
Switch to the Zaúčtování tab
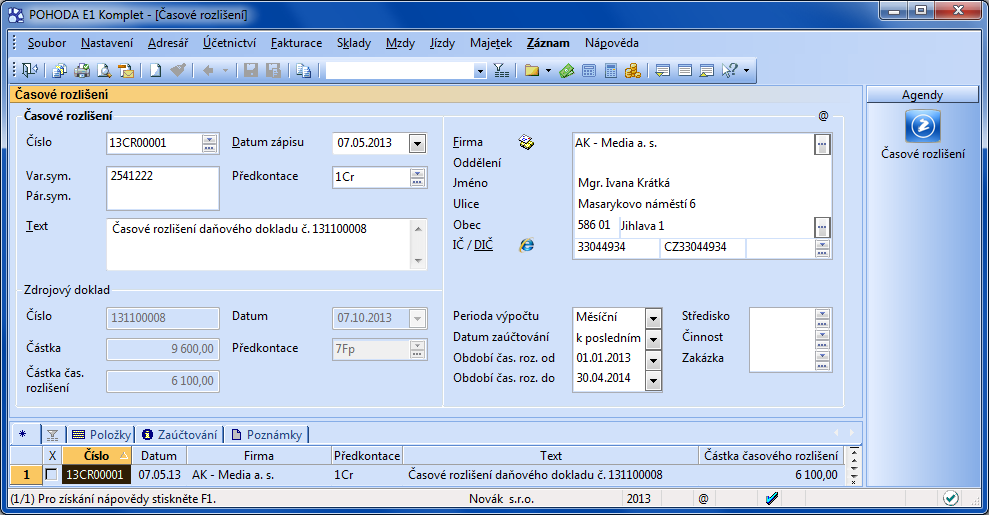[179, 434]
